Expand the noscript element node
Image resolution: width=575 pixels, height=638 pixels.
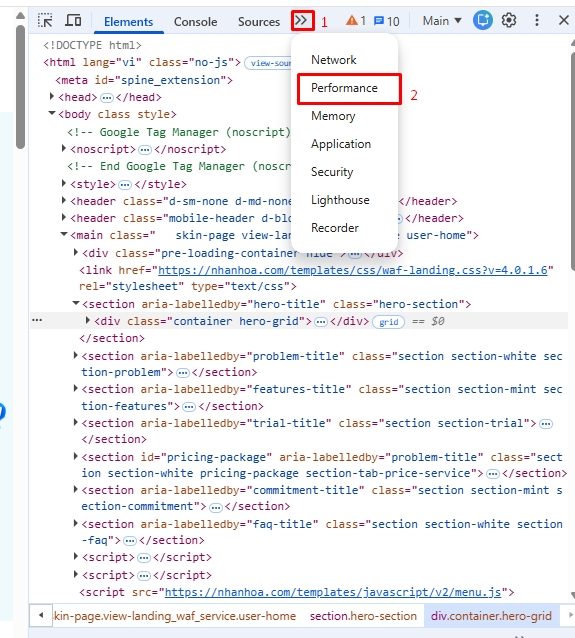point(63,149)
